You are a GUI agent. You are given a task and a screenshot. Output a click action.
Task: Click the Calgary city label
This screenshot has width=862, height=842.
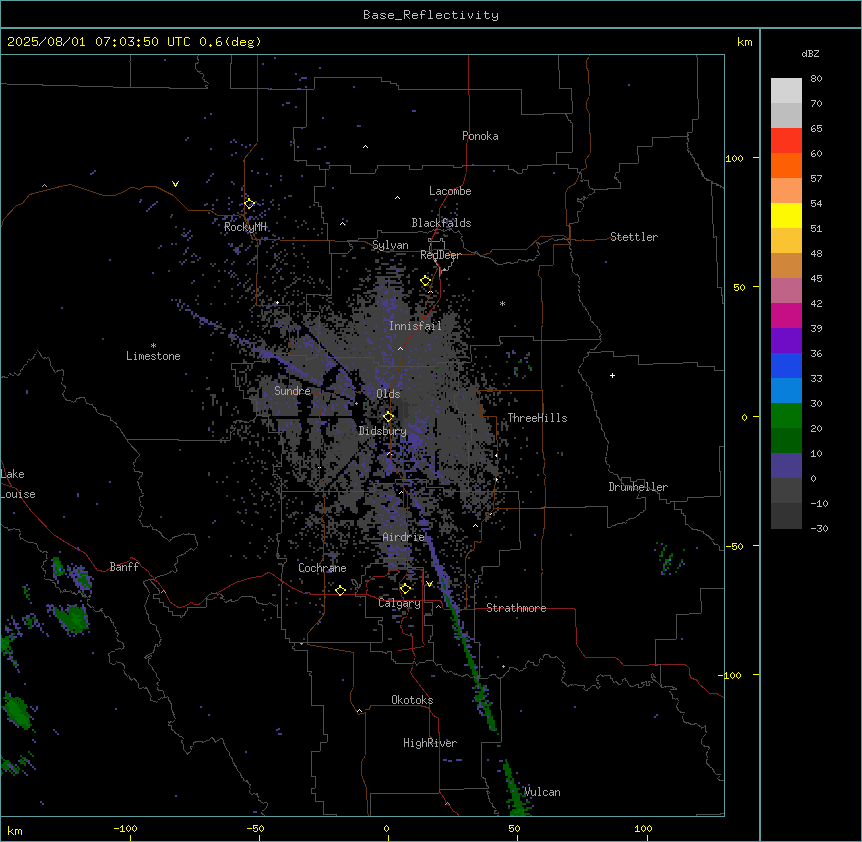399,603
